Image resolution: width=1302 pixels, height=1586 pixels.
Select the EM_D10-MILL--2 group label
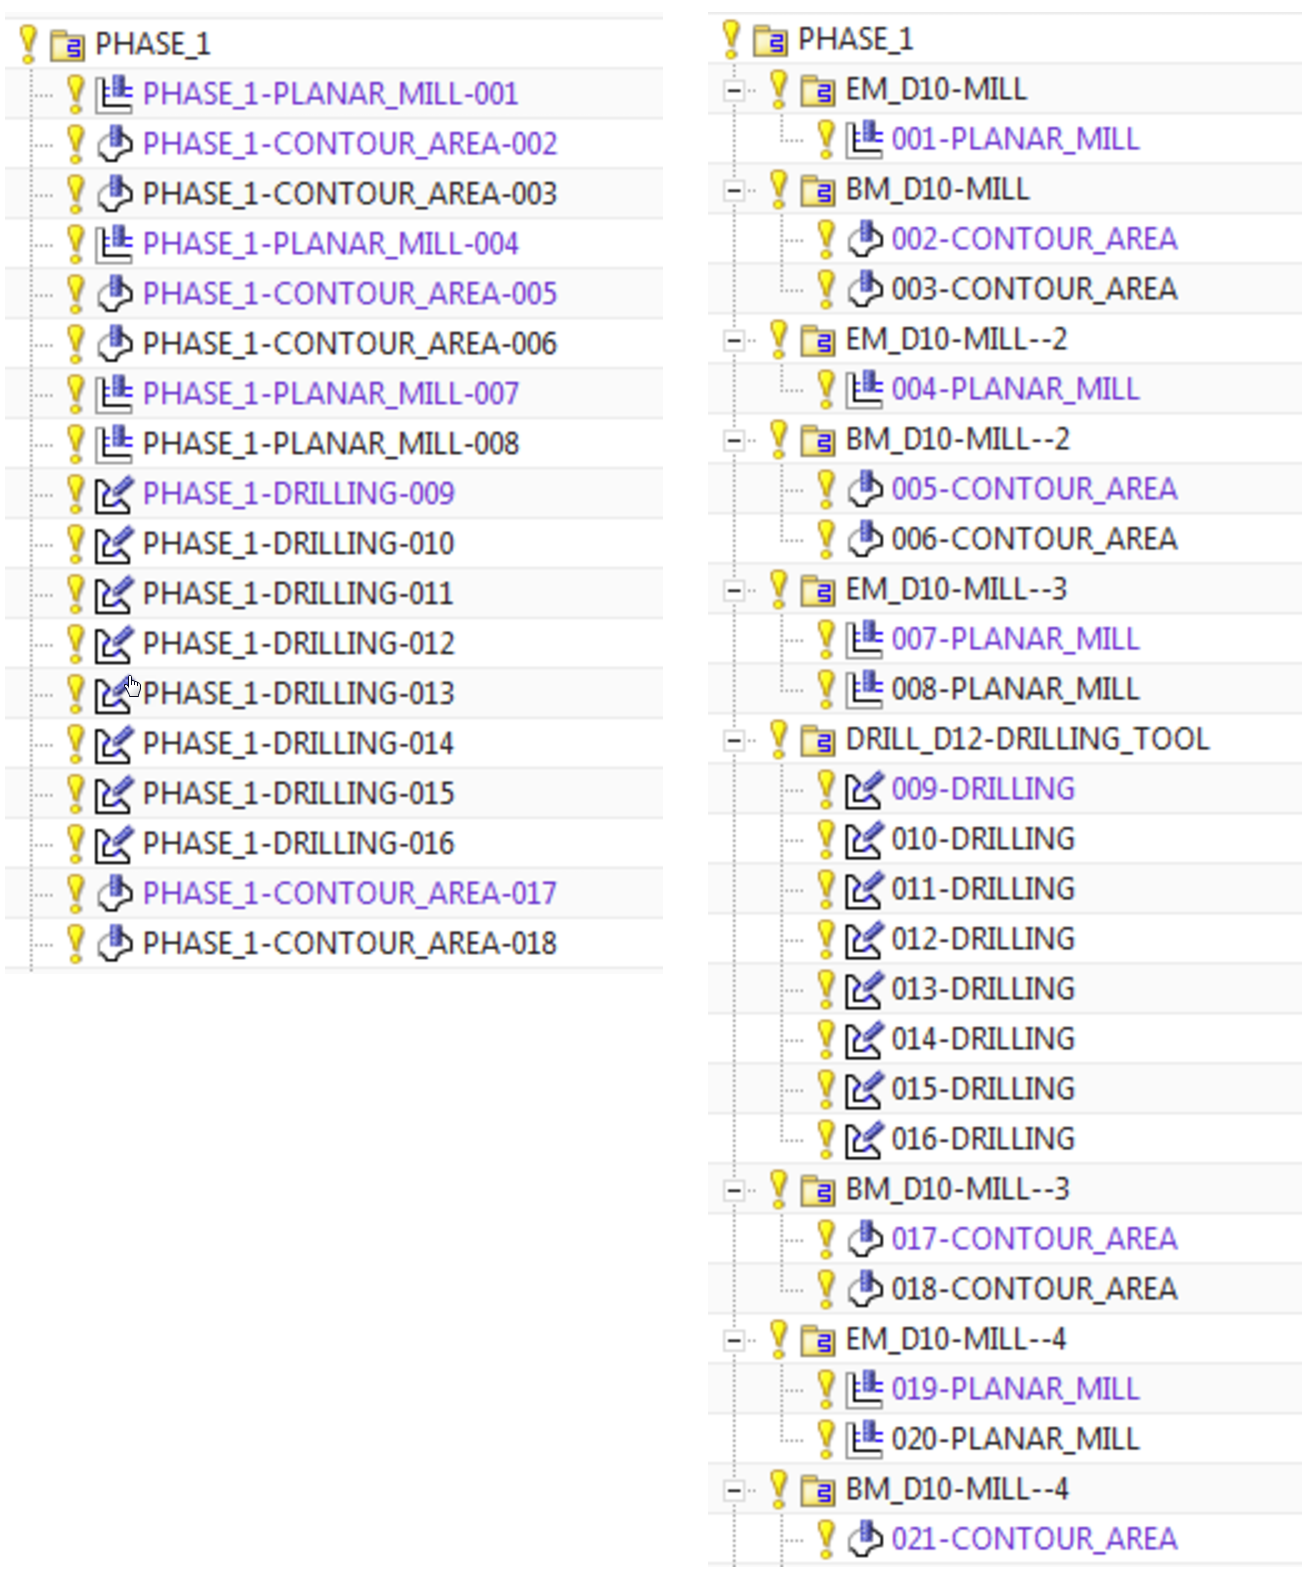pyautogui.click(x=956, y=339)
